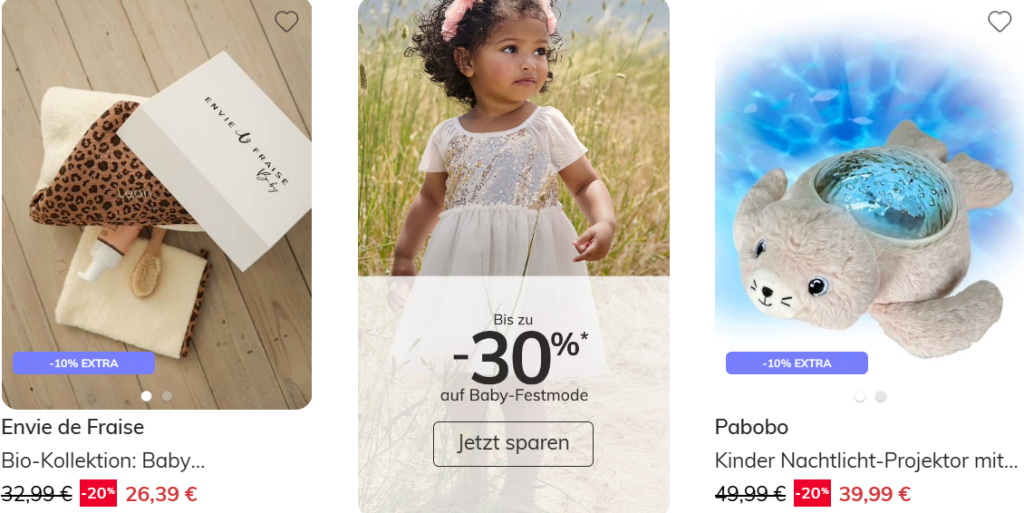Select first image dot on Envie de Fraise card

146,396
